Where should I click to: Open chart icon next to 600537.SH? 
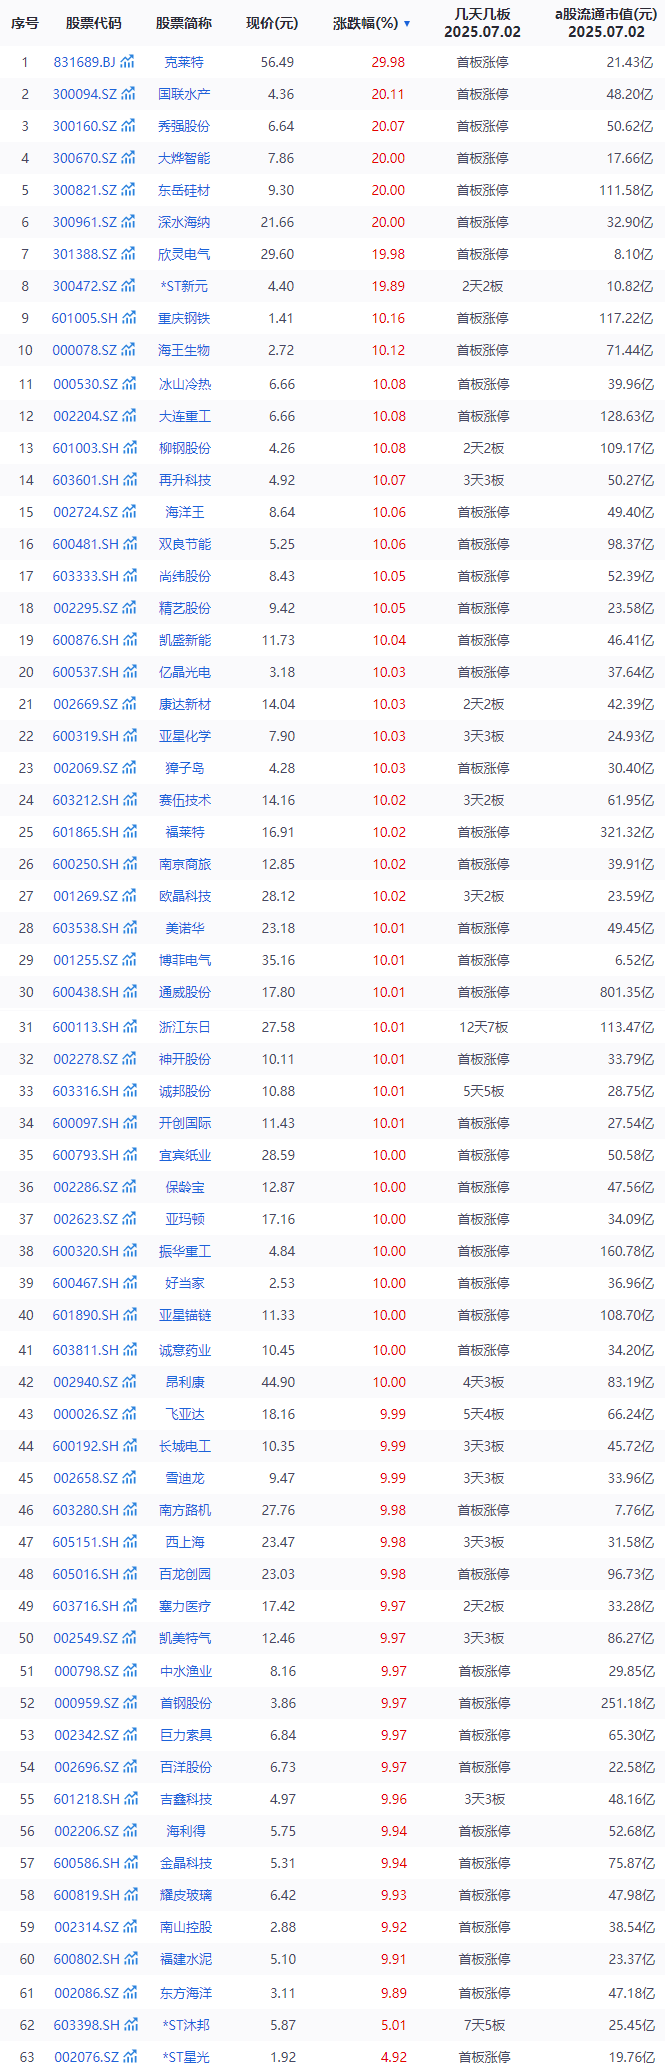coord(128,672)
